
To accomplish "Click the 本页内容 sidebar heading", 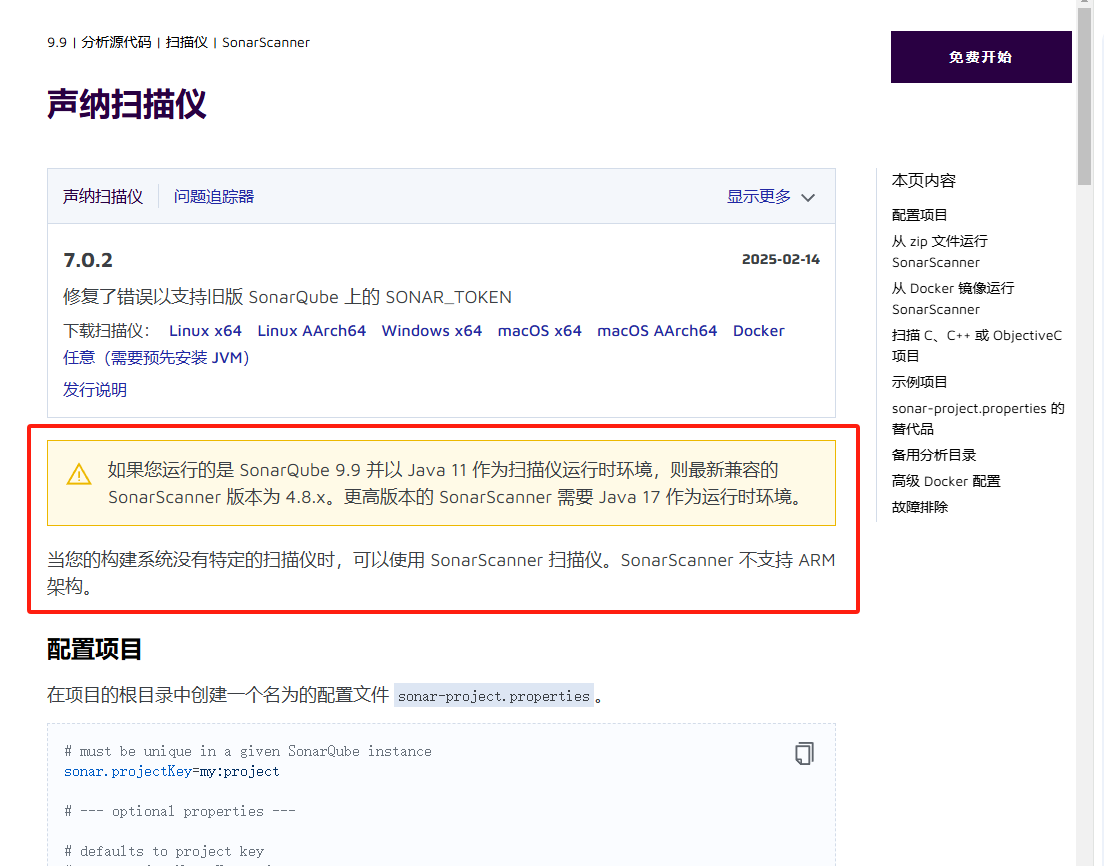I will click(x=924, y=180).
